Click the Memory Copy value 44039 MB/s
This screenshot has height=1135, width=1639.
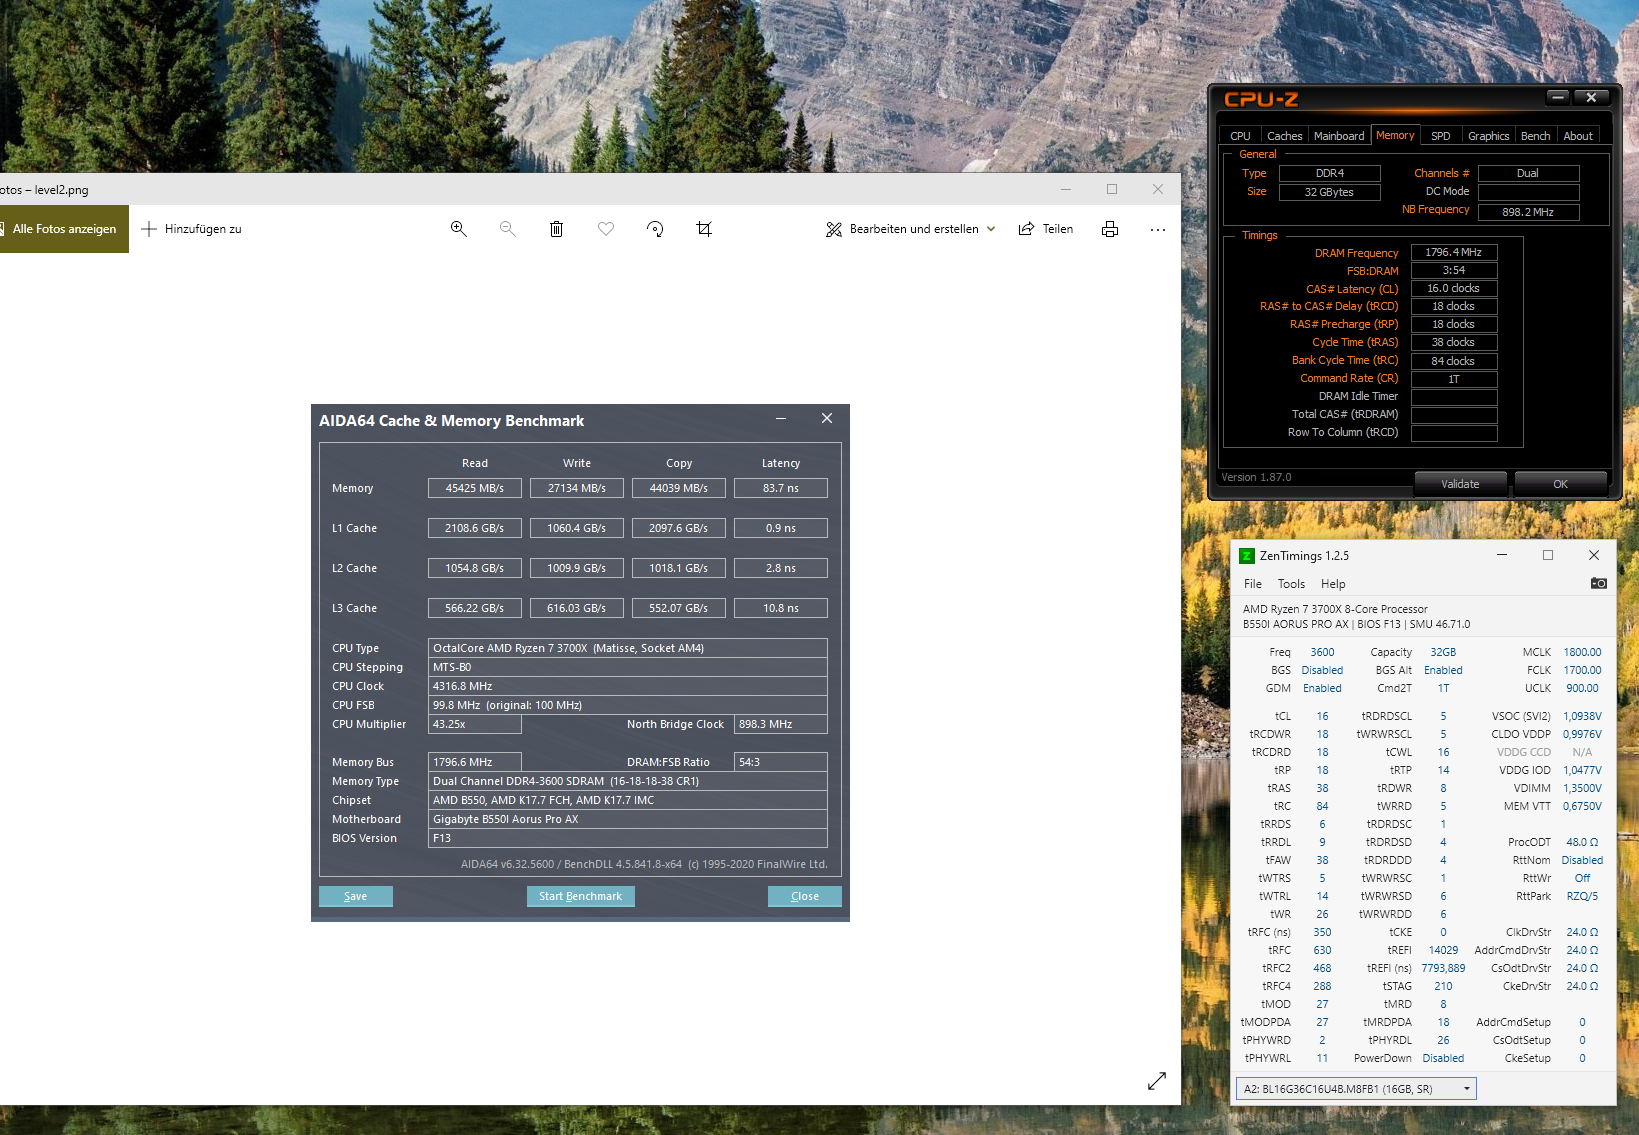point(679,488)
